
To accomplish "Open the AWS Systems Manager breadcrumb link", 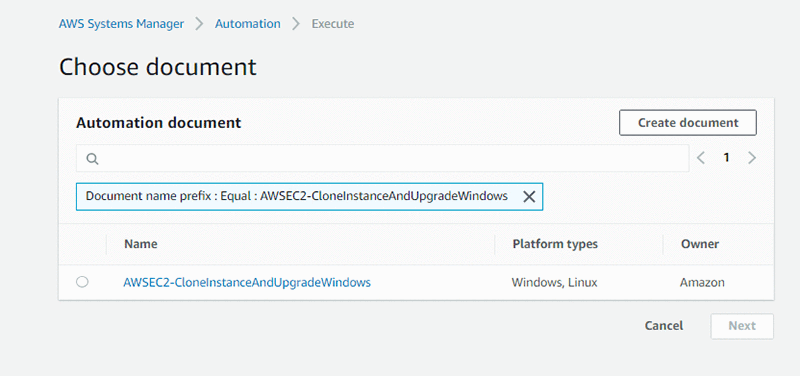I will 121,23.
